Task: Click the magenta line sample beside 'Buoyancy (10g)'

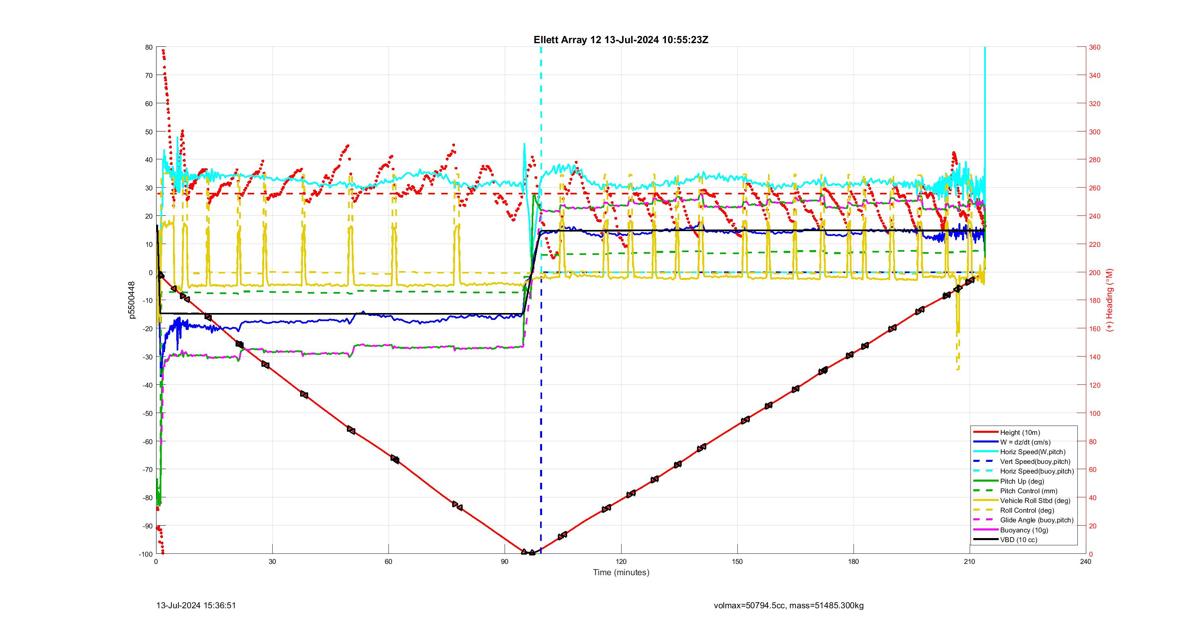Action: click(x=985, y=531)
